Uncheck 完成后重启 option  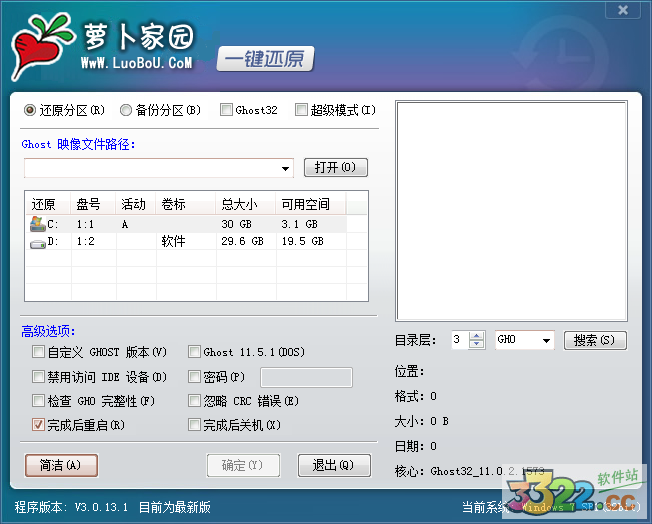(x=38, y=425)
